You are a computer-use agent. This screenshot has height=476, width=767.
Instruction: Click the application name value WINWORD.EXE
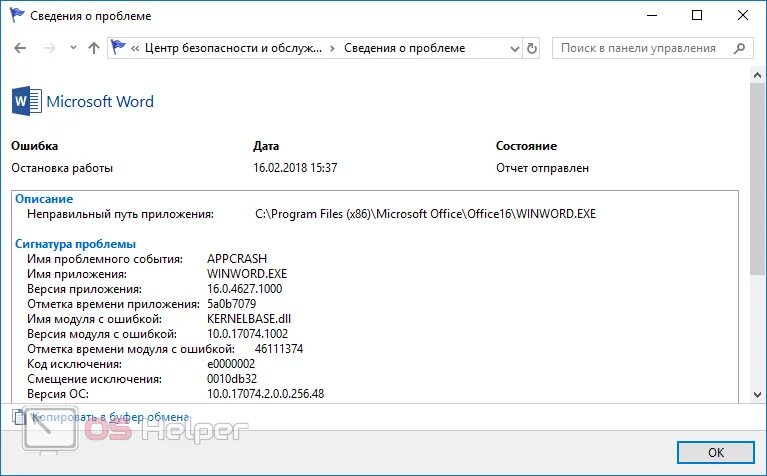click(x=247, y=274)
